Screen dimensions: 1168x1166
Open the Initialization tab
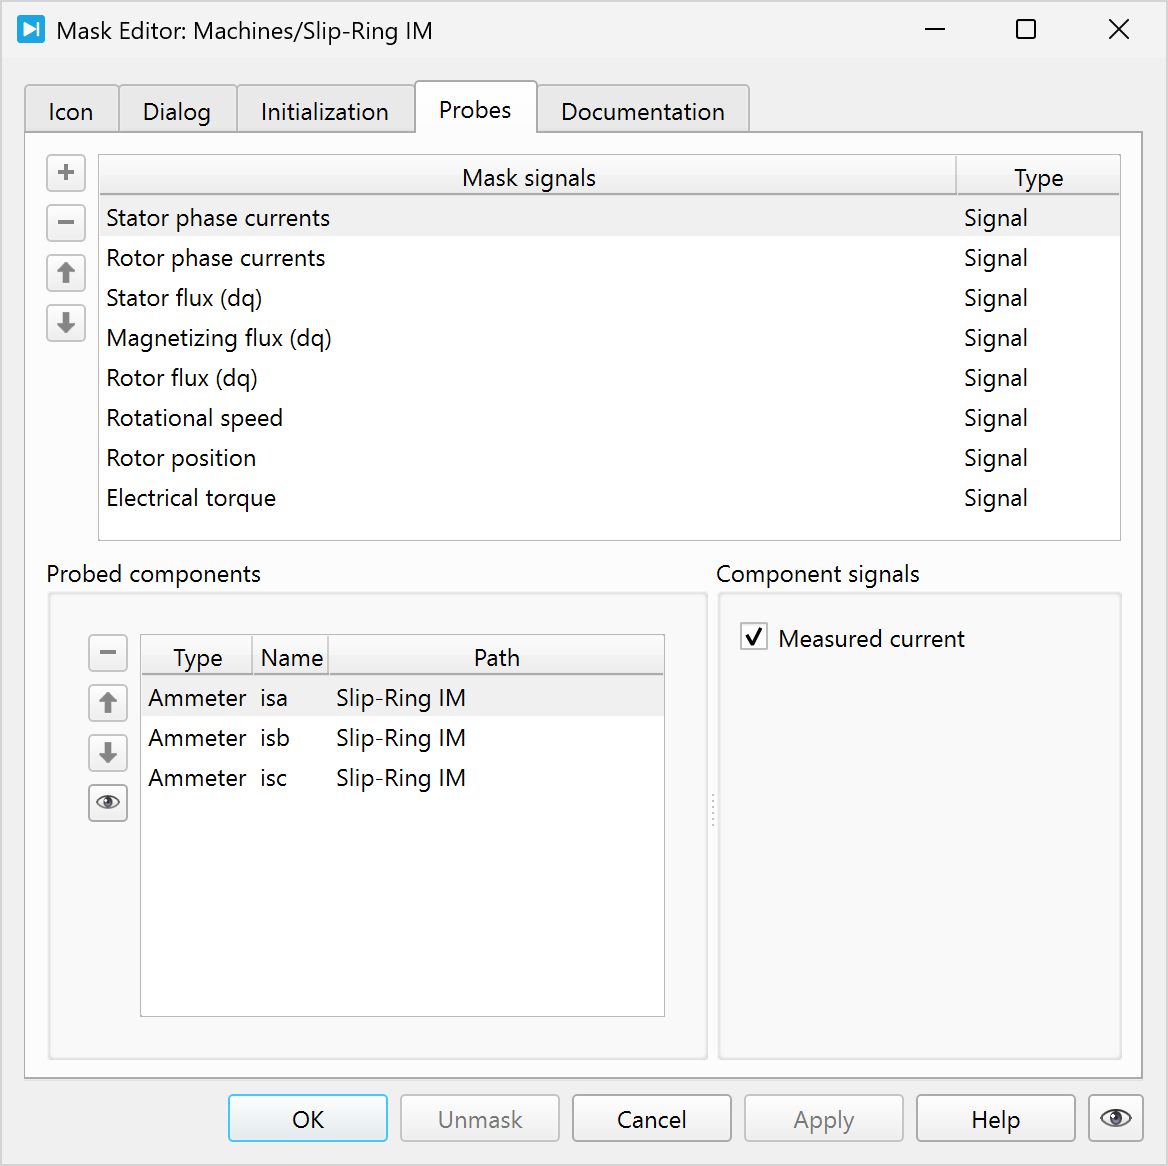[324, 111]
